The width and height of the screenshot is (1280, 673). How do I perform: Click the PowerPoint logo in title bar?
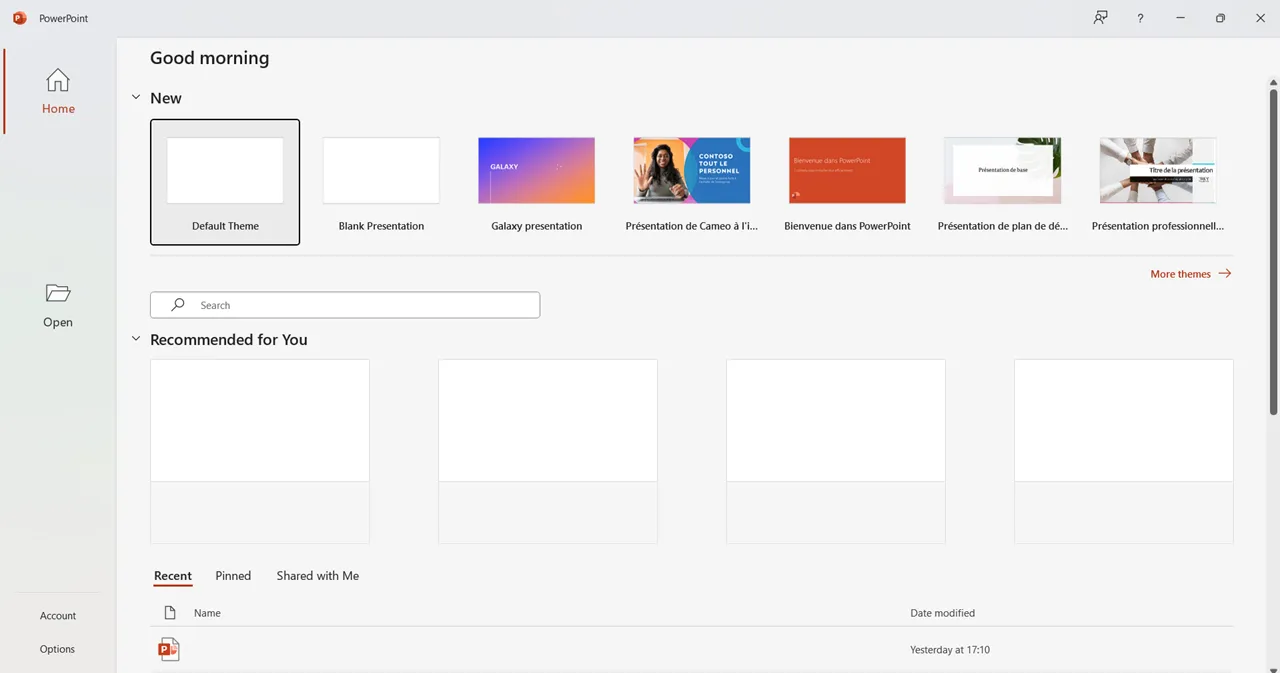[20, 18]
